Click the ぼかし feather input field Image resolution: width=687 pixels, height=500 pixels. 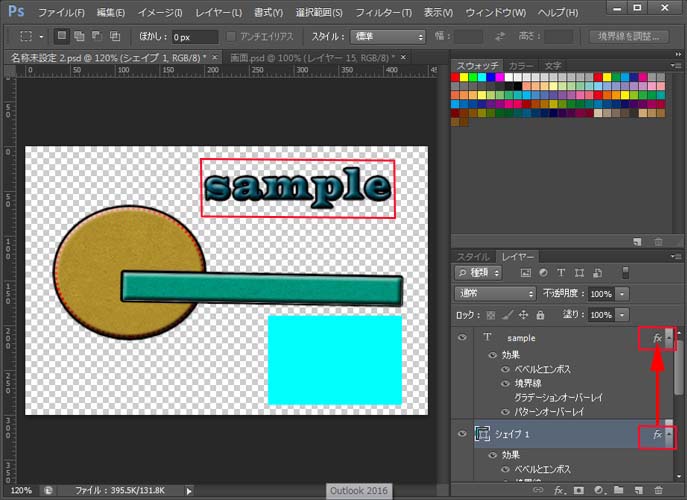point(195,37)
